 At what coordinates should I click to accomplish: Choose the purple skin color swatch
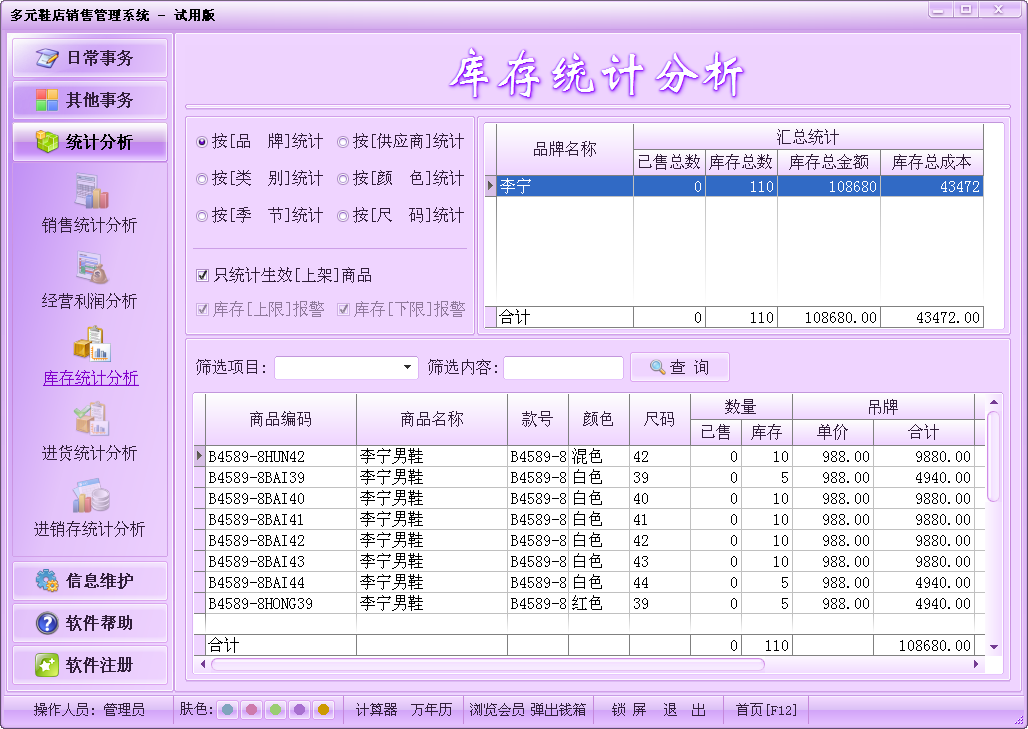(300, 709)
